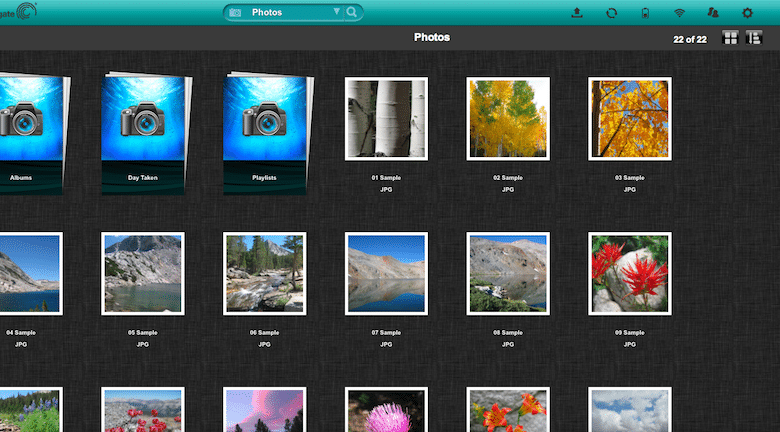Click the Seagate logo

[18, 11]
